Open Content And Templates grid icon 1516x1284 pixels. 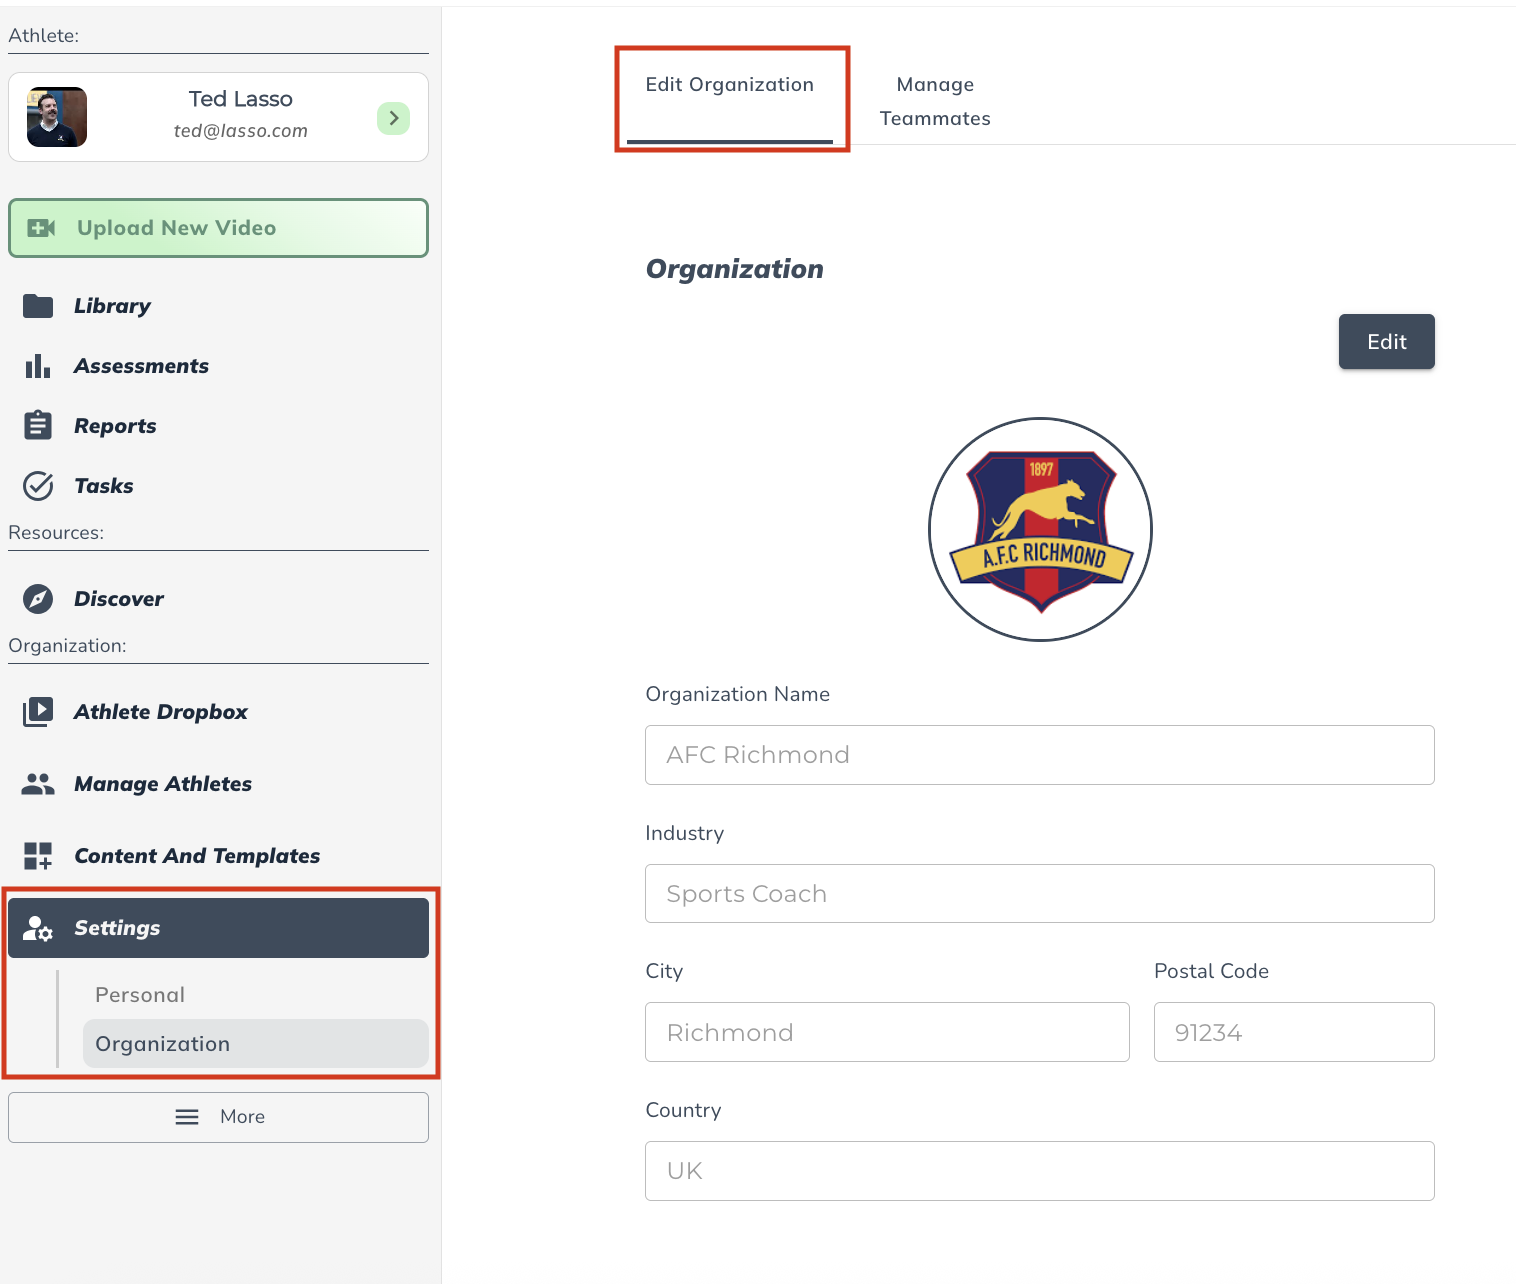coord(38,856)
